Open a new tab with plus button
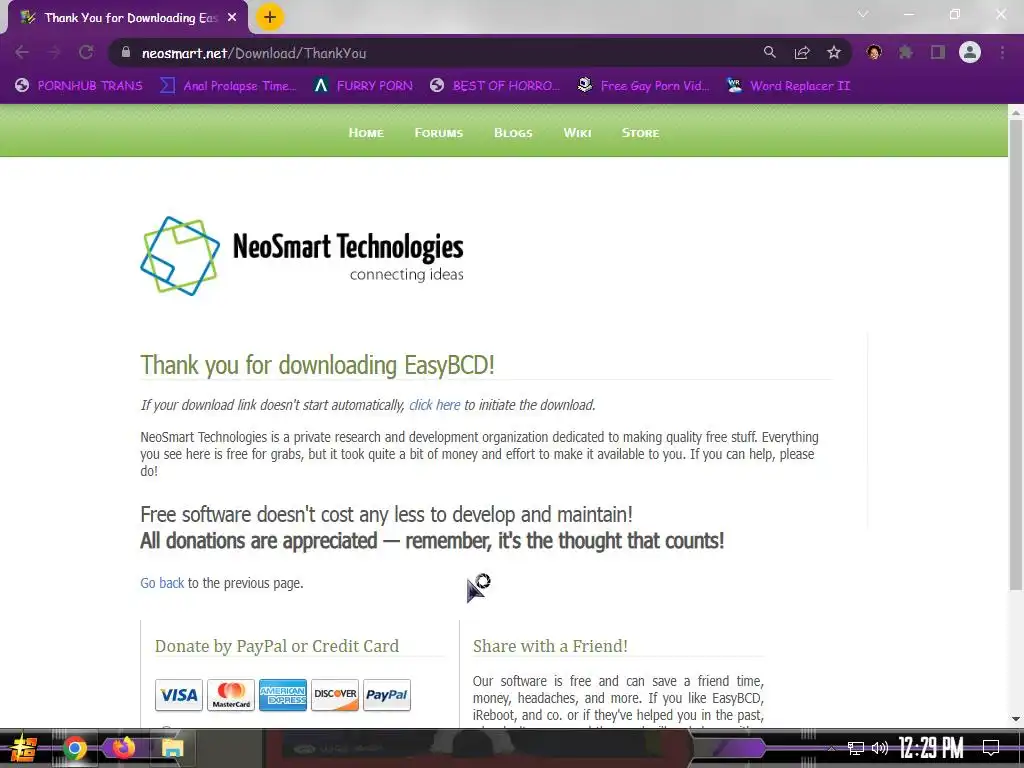Image resolution: width=1024 pixels, height=768 pixels. pos(270,17)
